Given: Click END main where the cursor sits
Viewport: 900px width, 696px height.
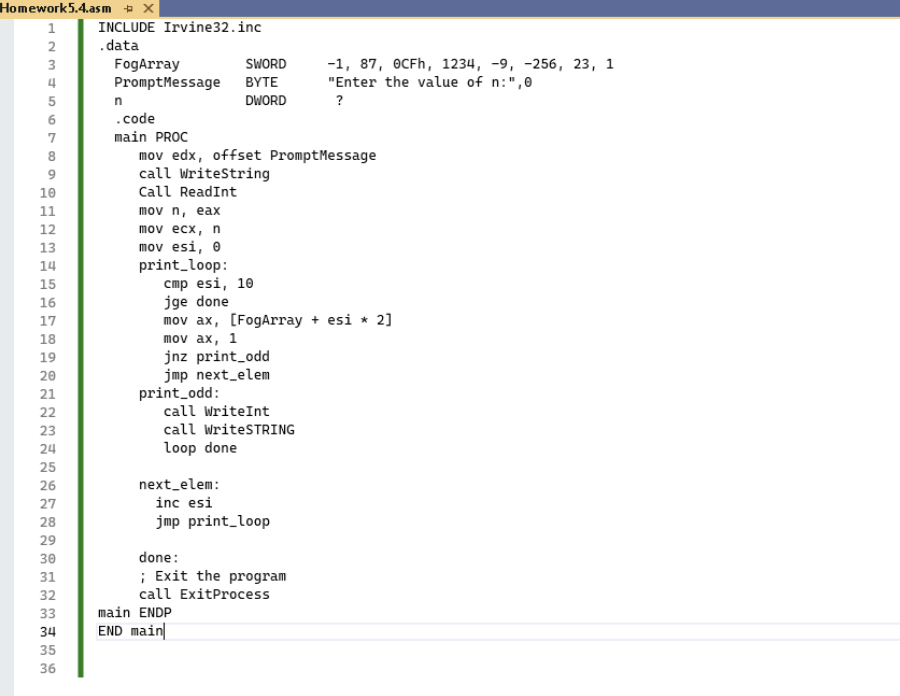Looking at the screenshot, I should (128, 630).
